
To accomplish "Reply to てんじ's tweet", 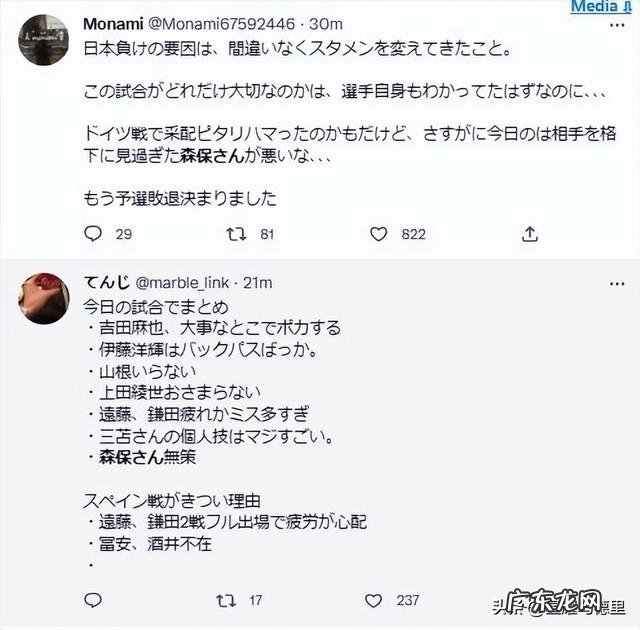I will click(x=93, y=600).
